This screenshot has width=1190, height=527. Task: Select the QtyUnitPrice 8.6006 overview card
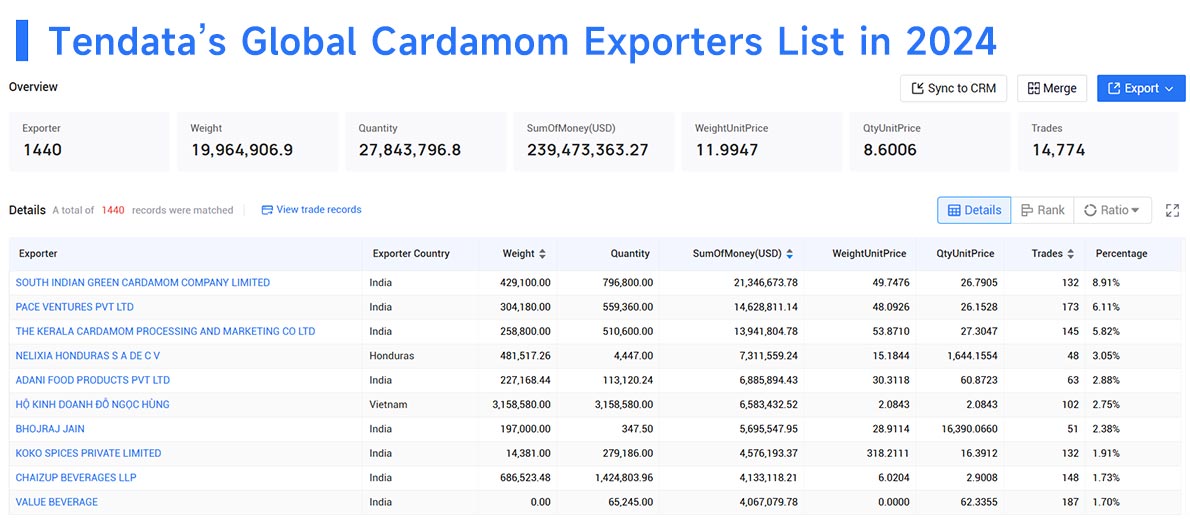coord(930,141)
